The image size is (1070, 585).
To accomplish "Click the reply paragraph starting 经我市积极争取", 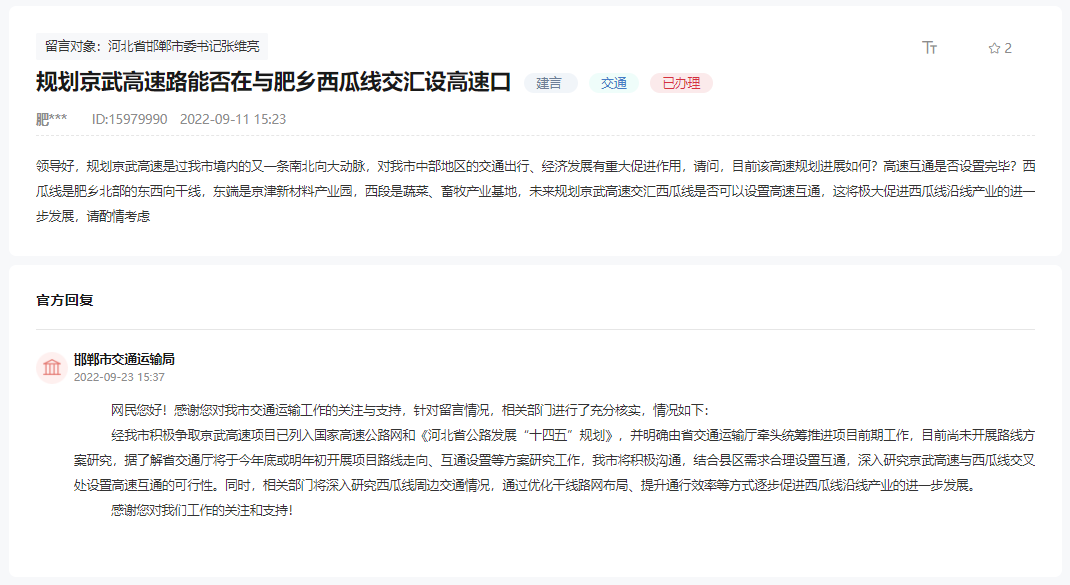I will point(554,460).
